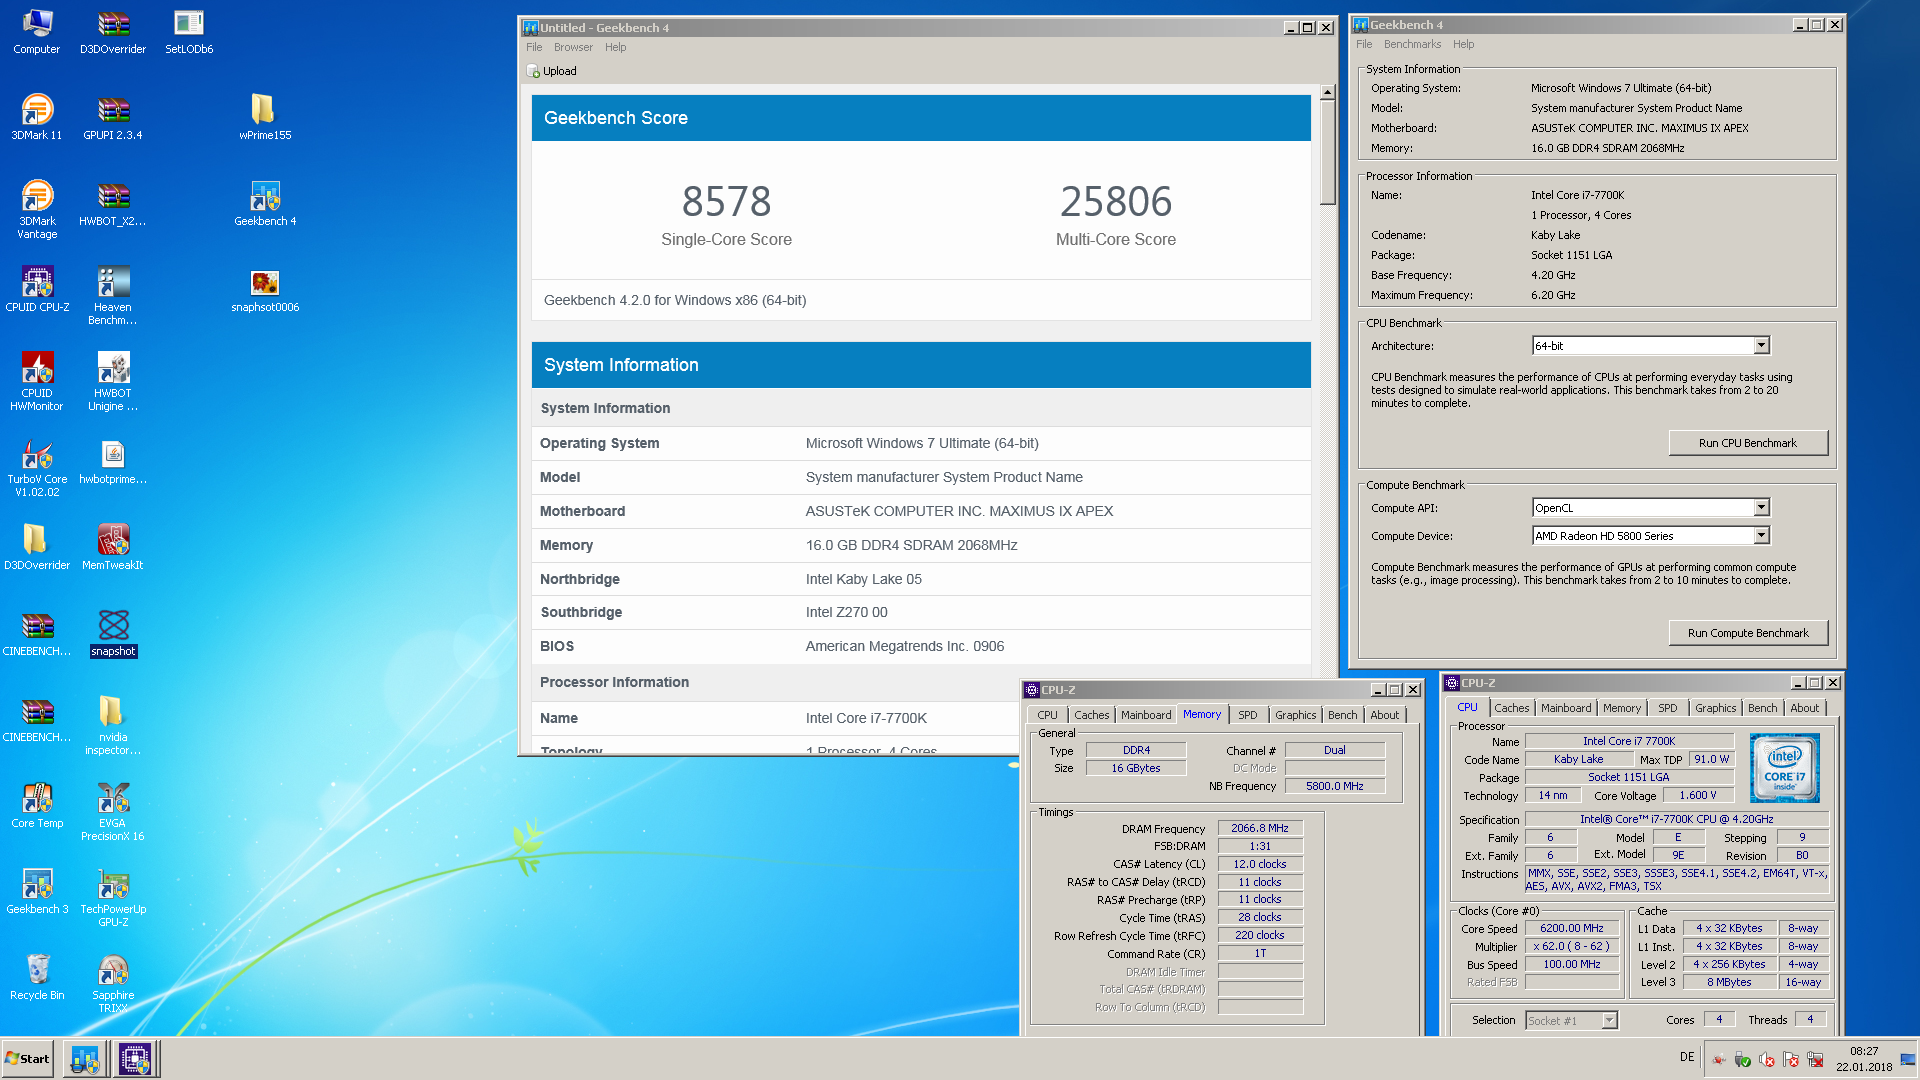
Task: Open Graphics tab in left CPU-Z window
Action: 1295,715
